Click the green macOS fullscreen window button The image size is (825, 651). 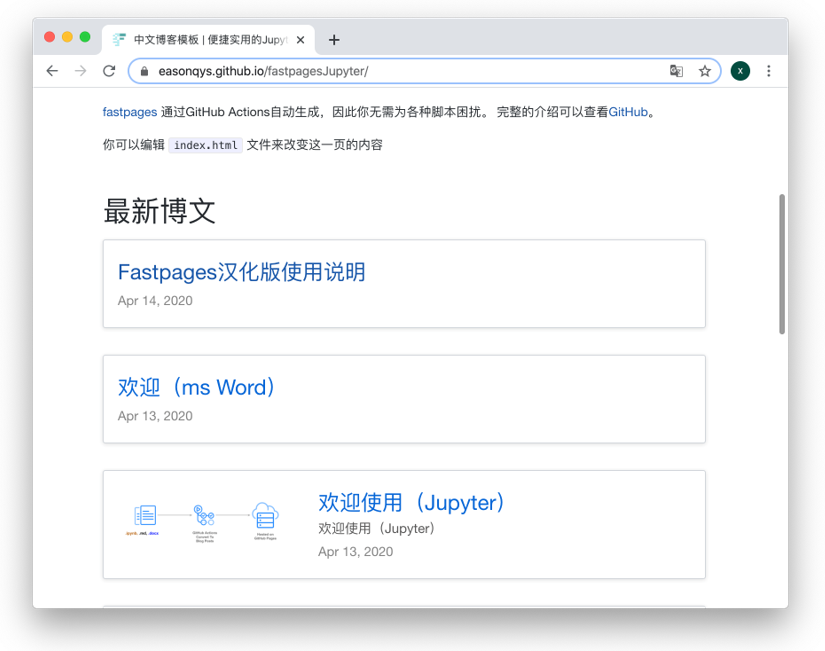point(85,37)
